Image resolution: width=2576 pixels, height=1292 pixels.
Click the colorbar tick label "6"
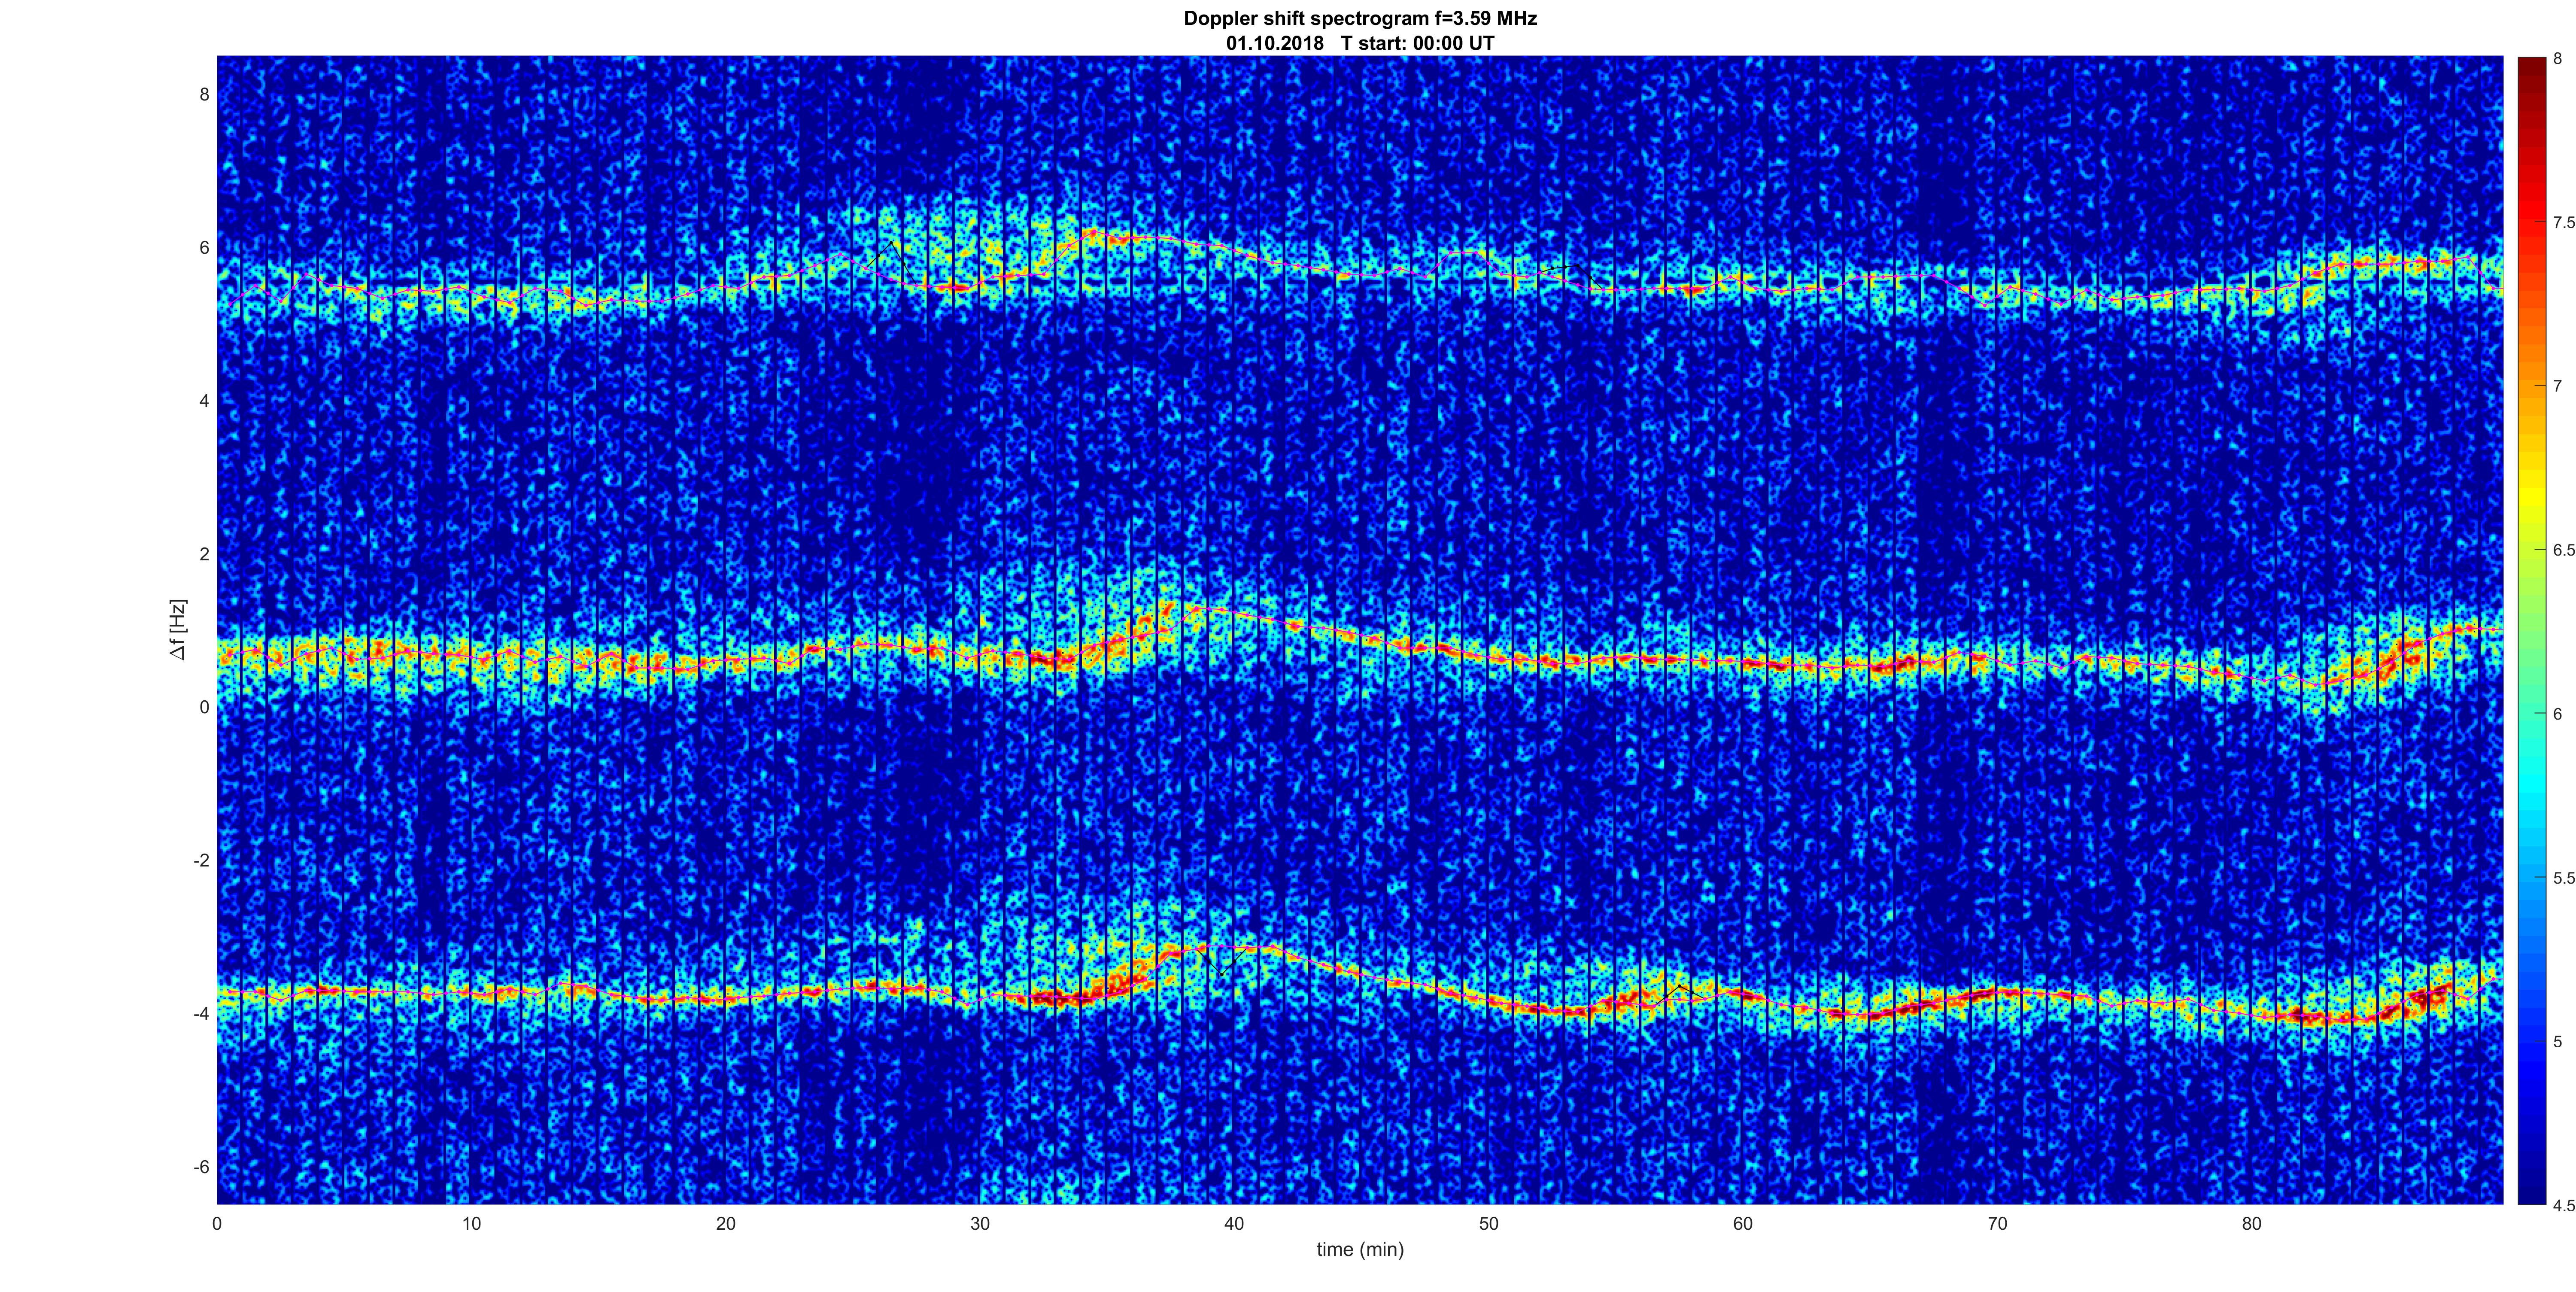pyautogui.click(x=2558, y=714)
